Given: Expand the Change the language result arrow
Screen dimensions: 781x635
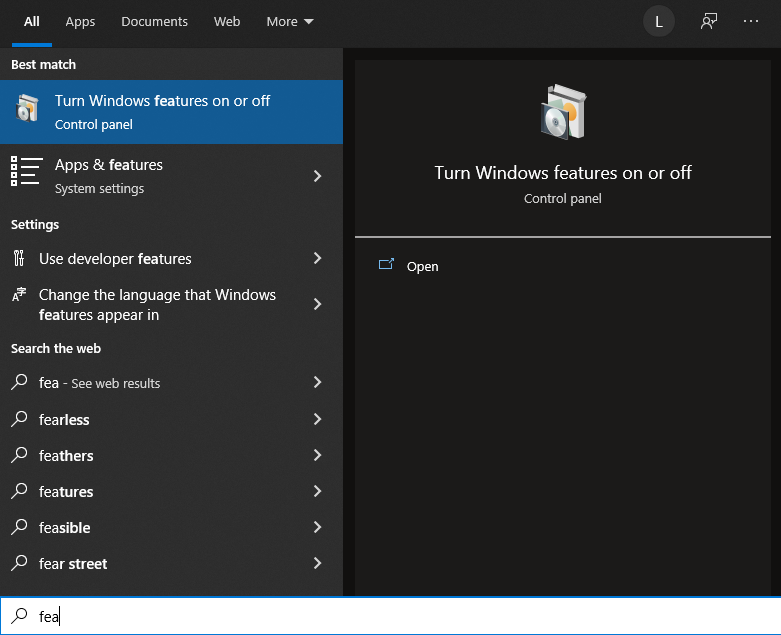Looking at the screenshot, I should [317, 304].
